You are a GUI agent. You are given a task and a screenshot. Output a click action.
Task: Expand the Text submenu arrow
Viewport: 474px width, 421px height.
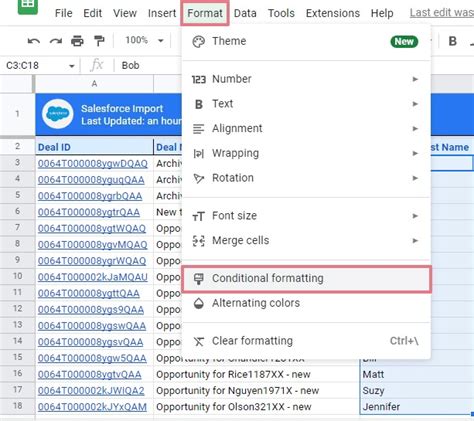(415, 104)
